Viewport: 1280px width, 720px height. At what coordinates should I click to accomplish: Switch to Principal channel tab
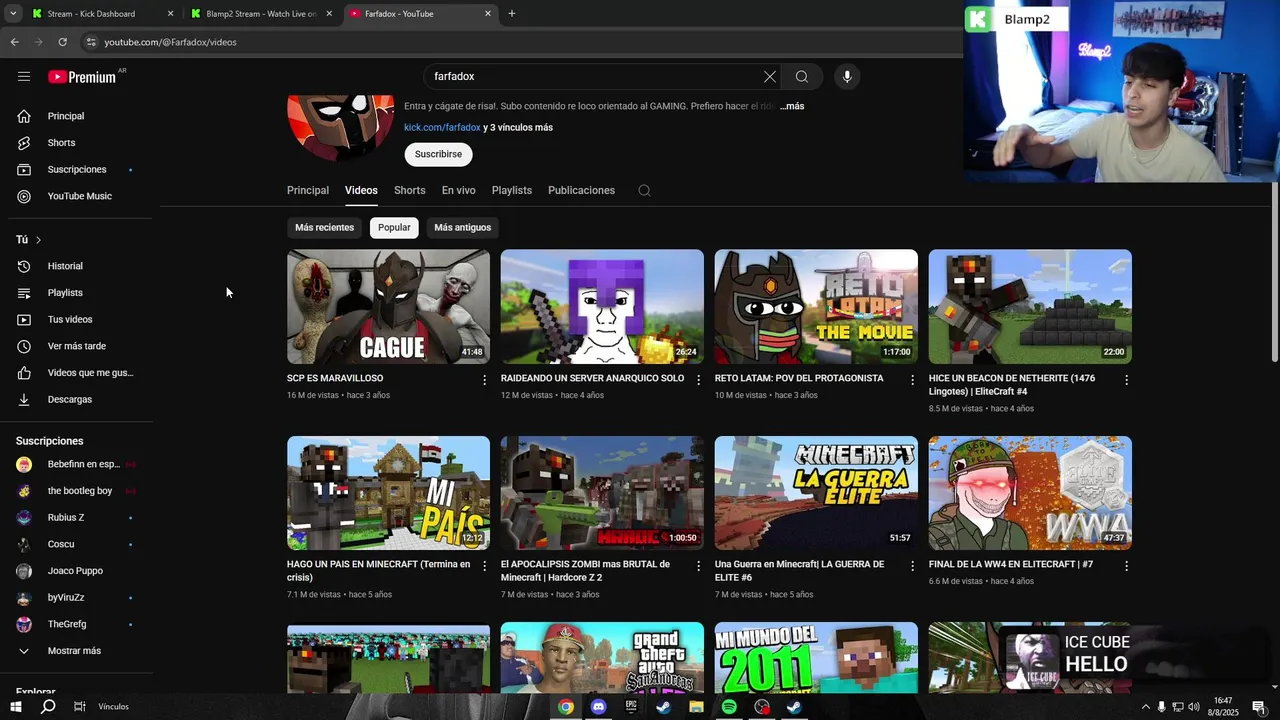click(308, 190)
